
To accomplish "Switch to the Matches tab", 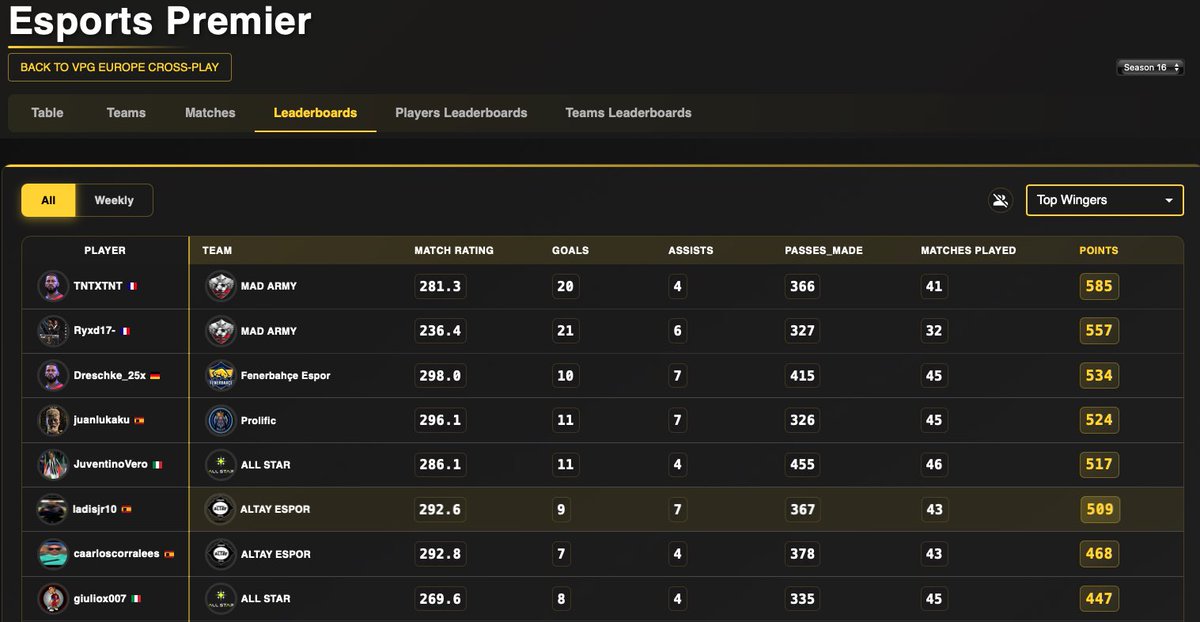I will tap(210, 113).
